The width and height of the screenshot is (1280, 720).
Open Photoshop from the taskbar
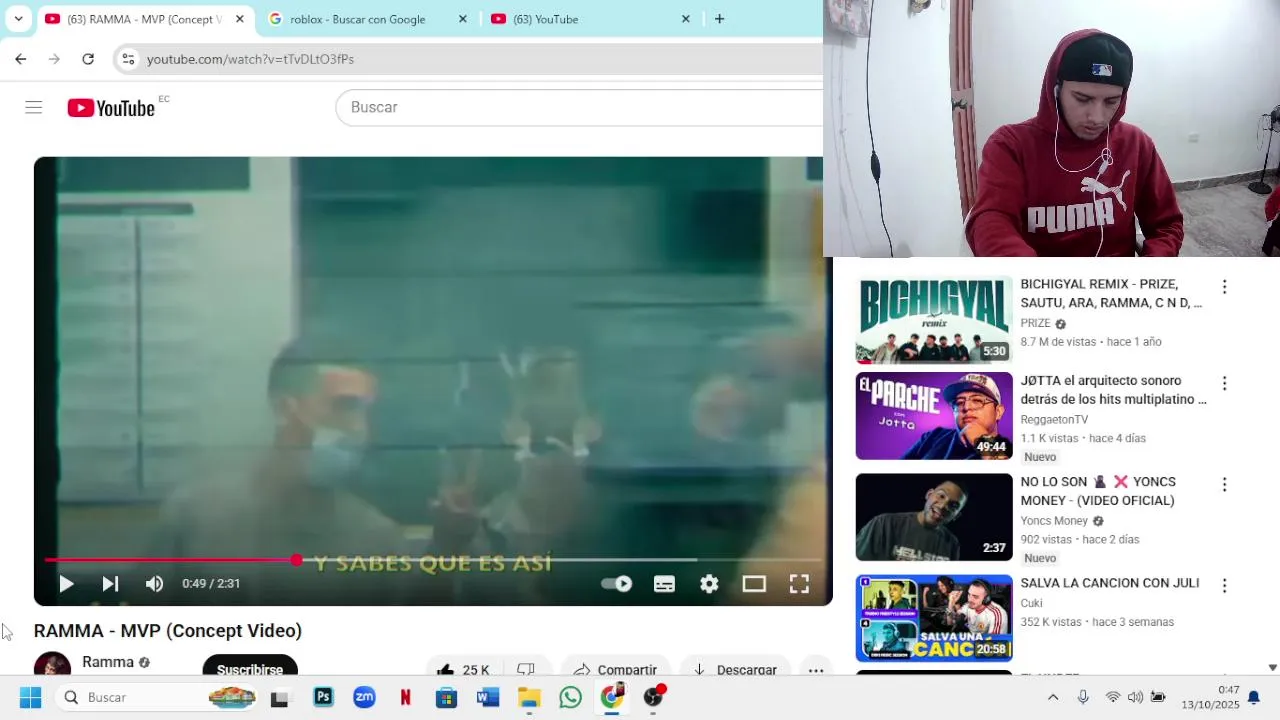[323, 697]
